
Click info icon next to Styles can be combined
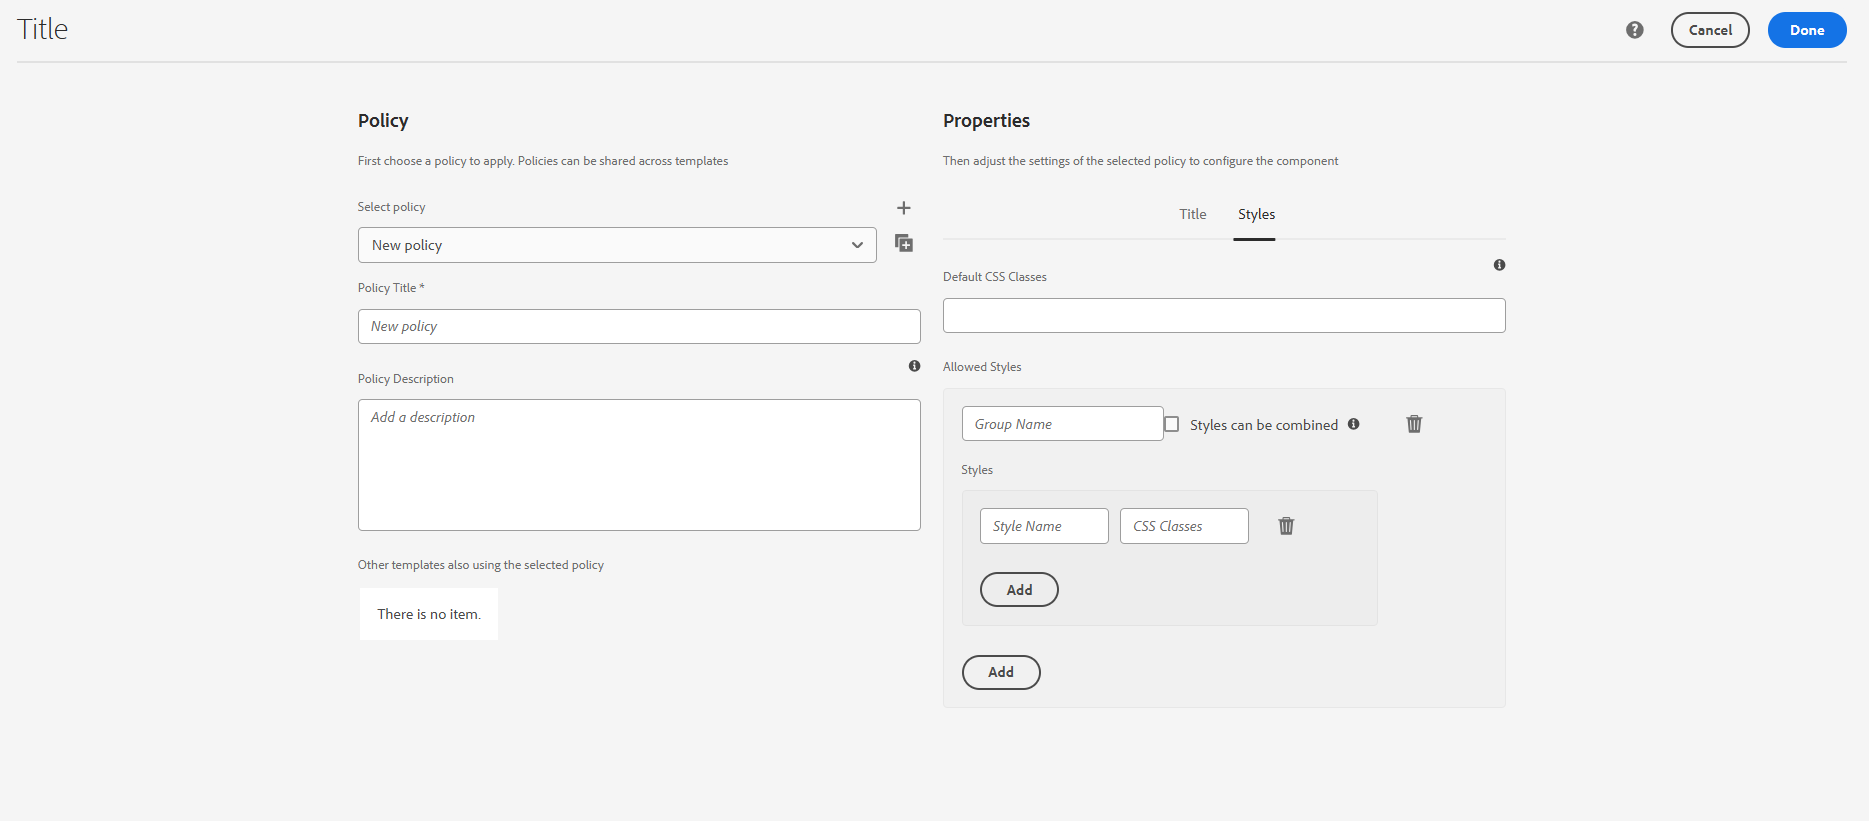[1353, 424]
